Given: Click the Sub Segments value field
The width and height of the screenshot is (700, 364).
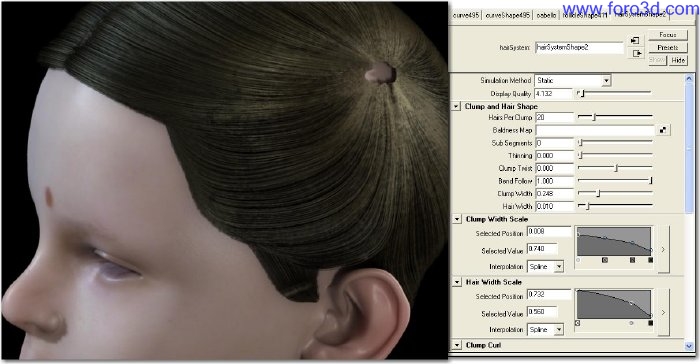Looking at the screenshot, I should pos(554,143).
